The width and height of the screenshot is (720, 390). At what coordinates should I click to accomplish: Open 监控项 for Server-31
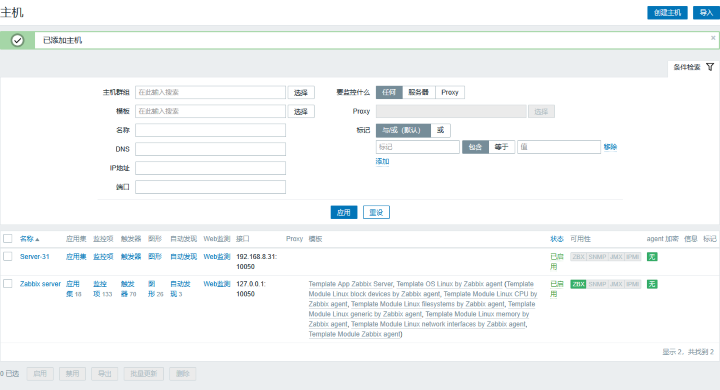coord(103,257)
